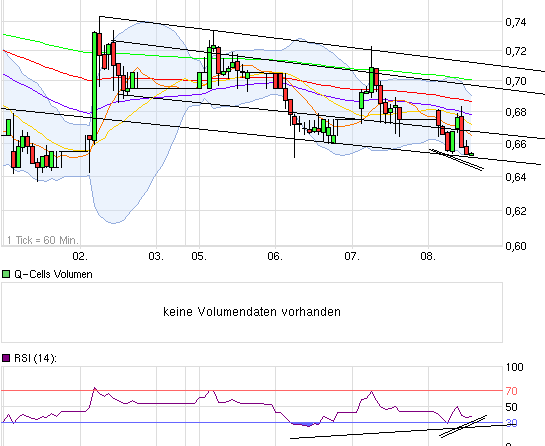Click the 0,64 price axis label
Viewport: 545px width, 446px height.
pos(516,177)
